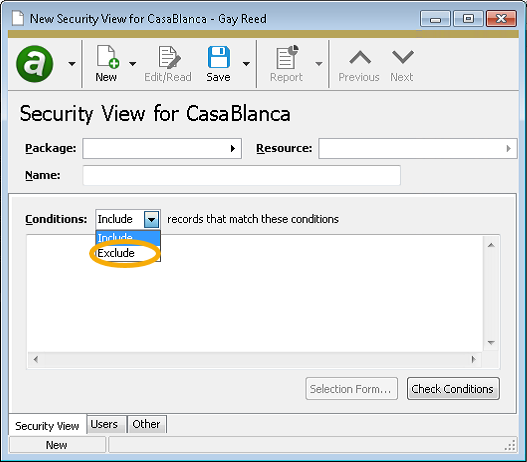Open the Resource field picker arrow
527x462 pixels.
point(509,149)
